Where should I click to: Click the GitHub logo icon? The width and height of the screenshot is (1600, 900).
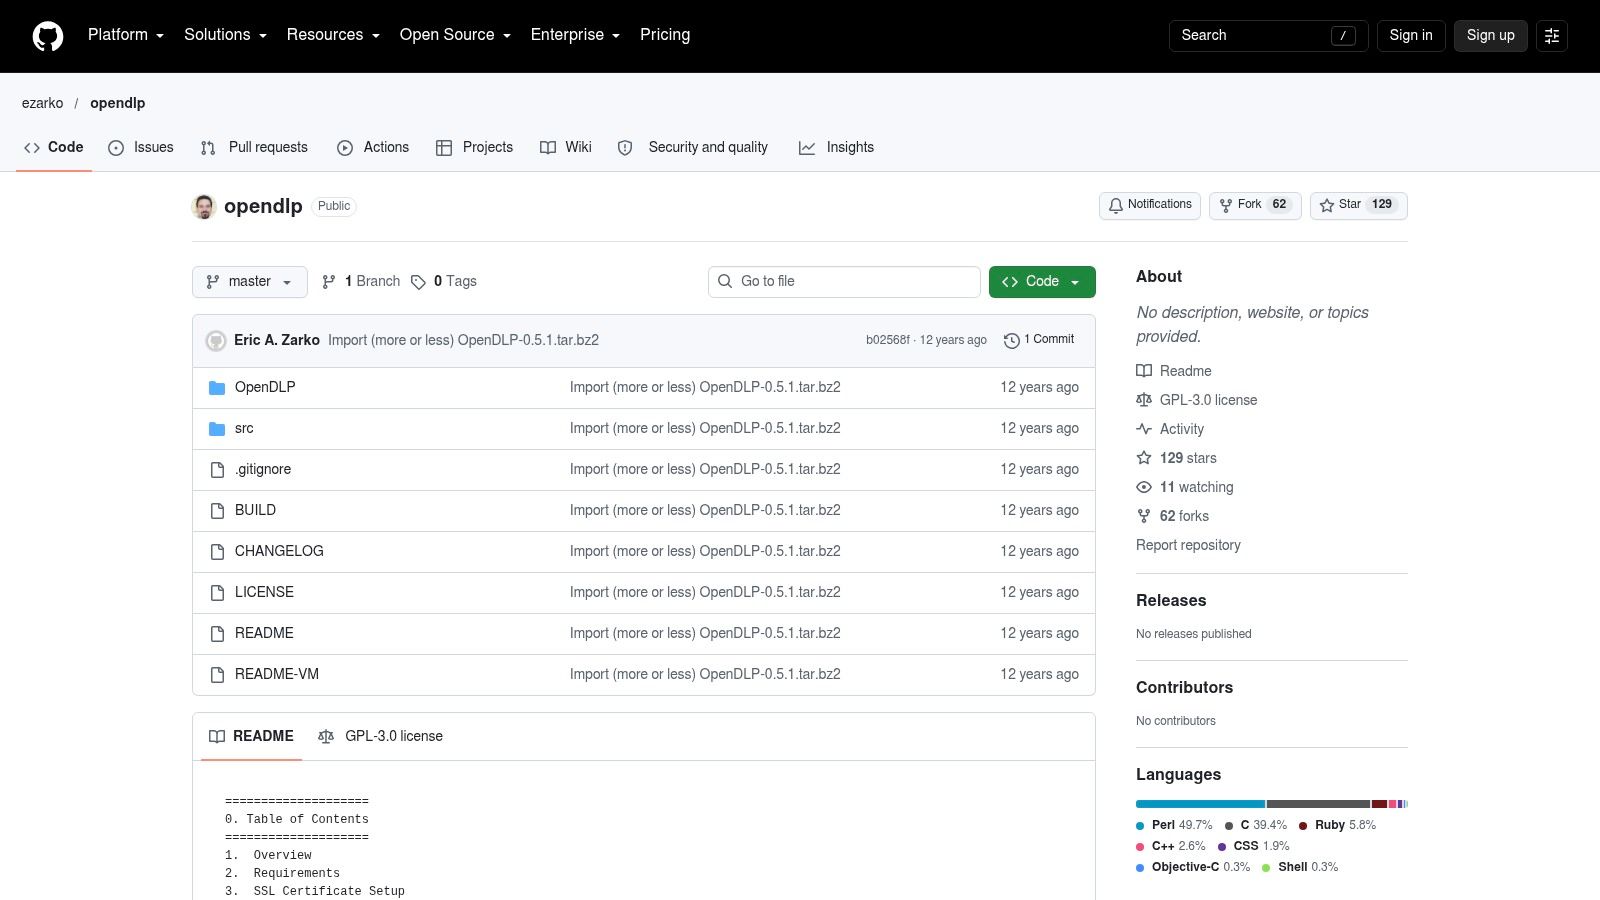pos(48,36)
